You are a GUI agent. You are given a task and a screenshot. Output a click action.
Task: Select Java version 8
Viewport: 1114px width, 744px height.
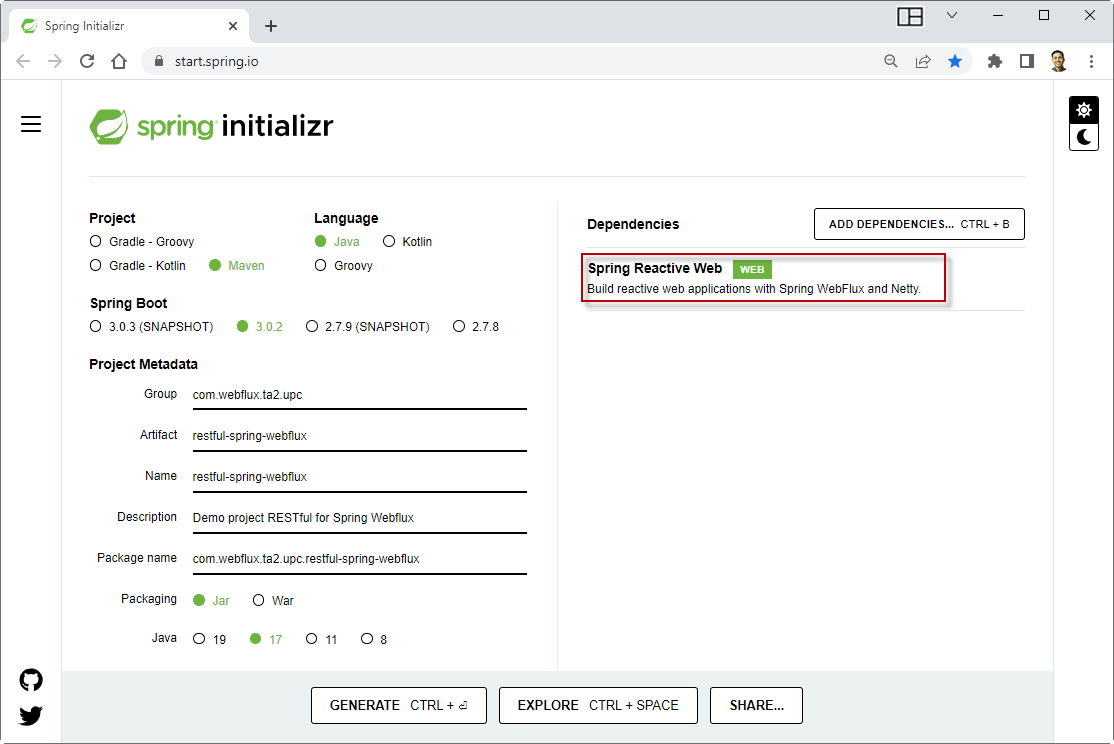pos(374,639)
